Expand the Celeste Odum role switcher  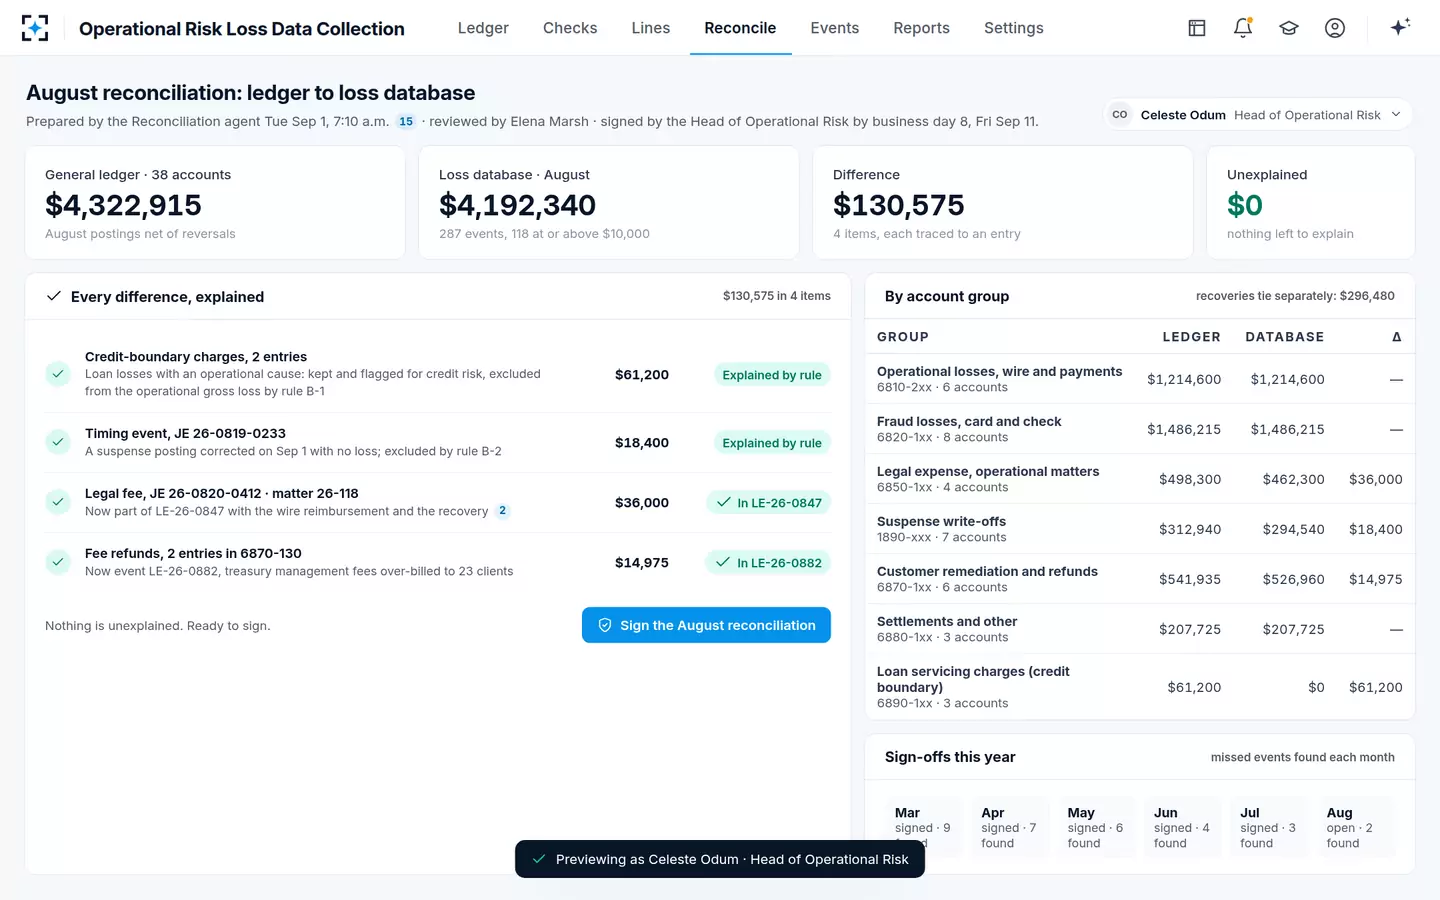1258,115
